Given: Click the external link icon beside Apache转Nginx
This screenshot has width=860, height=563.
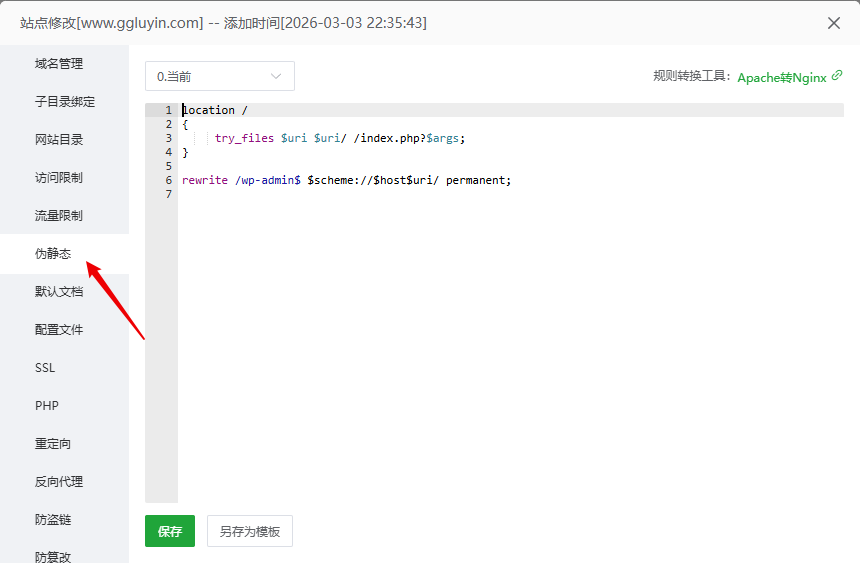Looking at the screenshot, I should click(837, 76).
